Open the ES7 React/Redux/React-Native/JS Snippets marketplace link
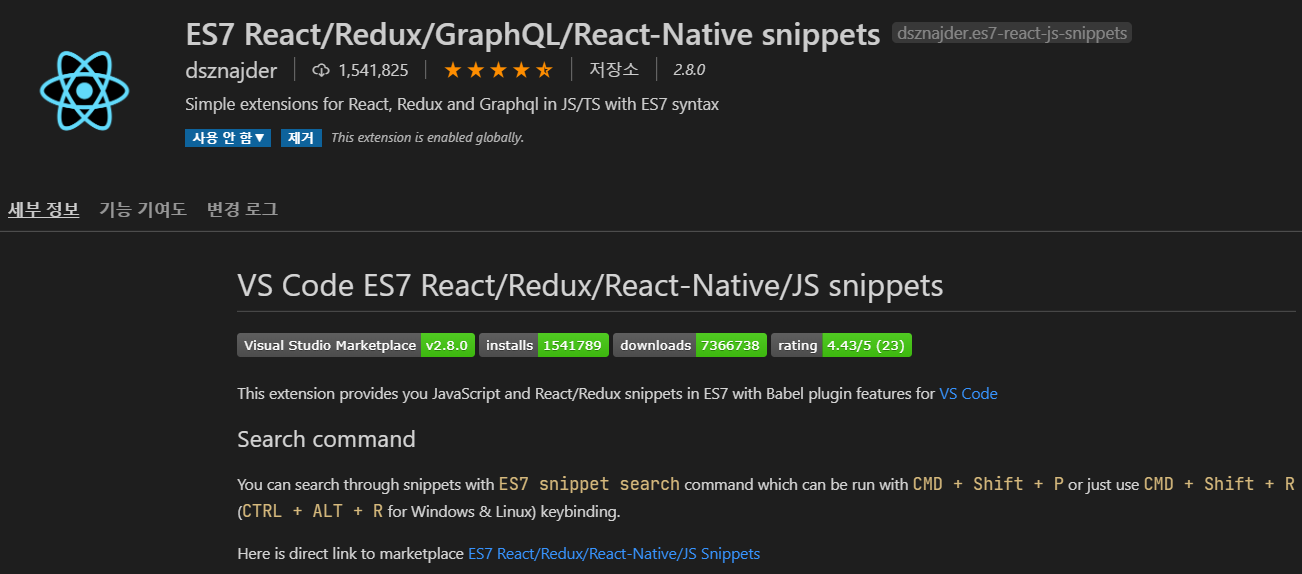 tap(614, 553)
